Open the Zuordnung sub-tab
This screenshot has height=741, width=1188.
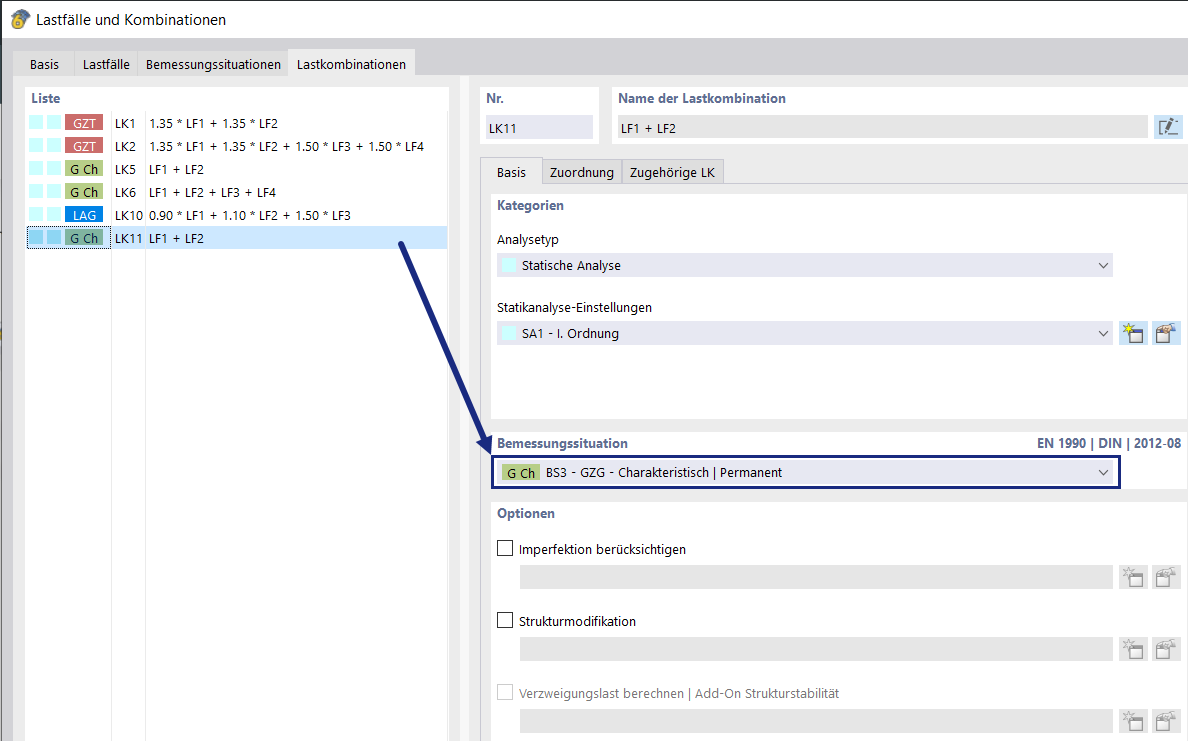tap(582, 173)
